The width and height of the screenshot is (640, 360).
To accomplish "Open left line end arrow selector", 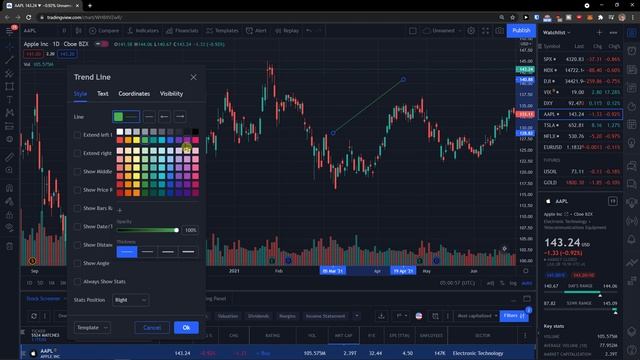I will click(x=164, y=117).
